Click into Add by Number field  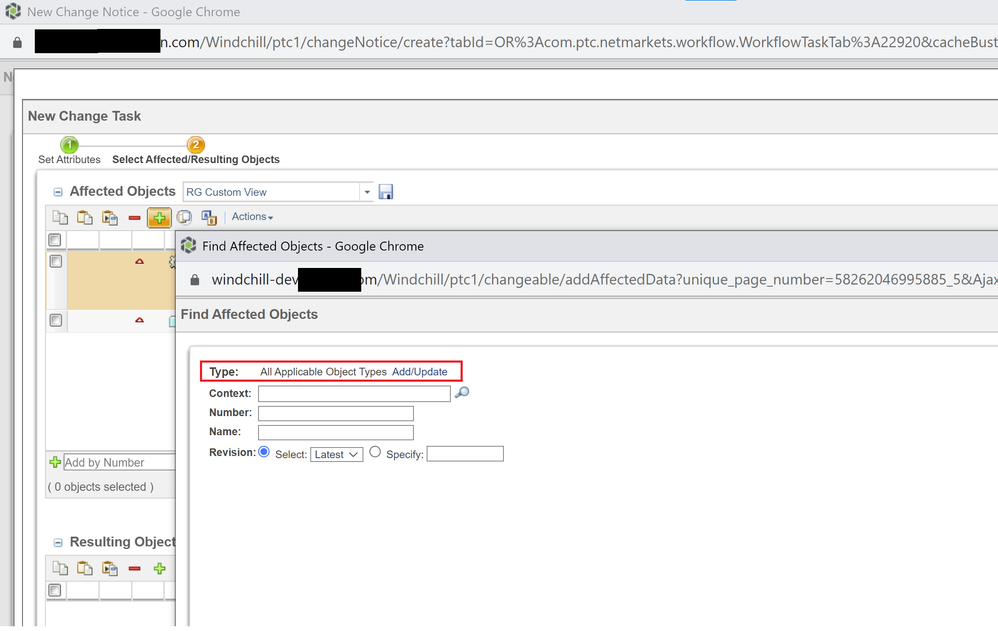tap(119, 462)
